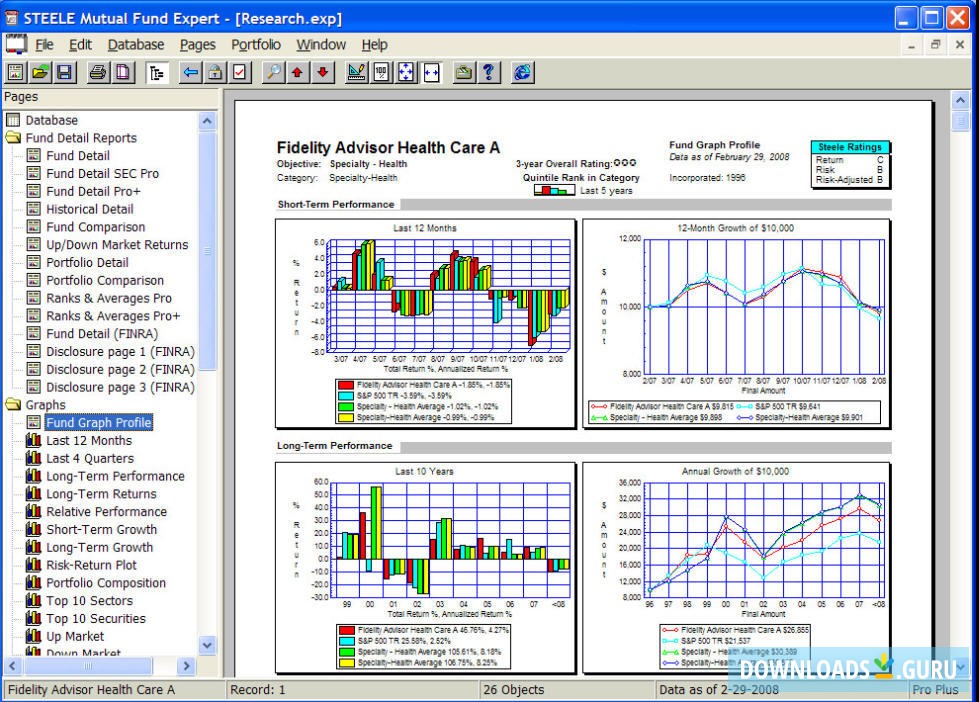The image size is (979, 702).
Task: Launch Internet Explorer globe icon
Action: (x=522, y=72)
